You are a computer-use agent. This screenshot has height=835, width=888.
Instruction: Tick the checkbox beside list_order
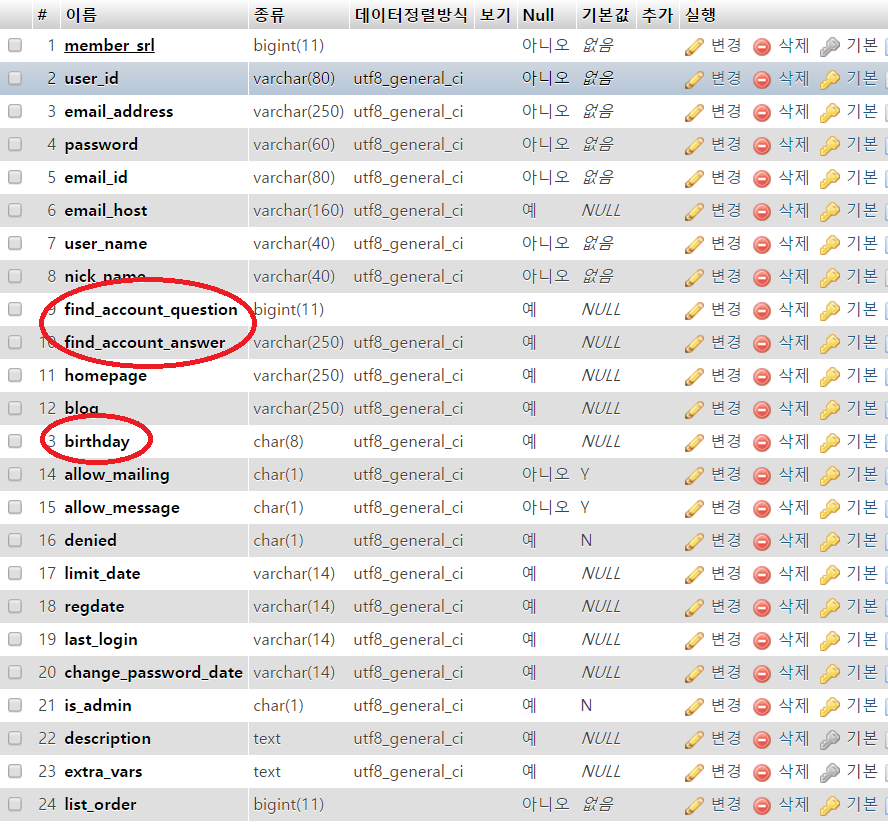(15, 804)
